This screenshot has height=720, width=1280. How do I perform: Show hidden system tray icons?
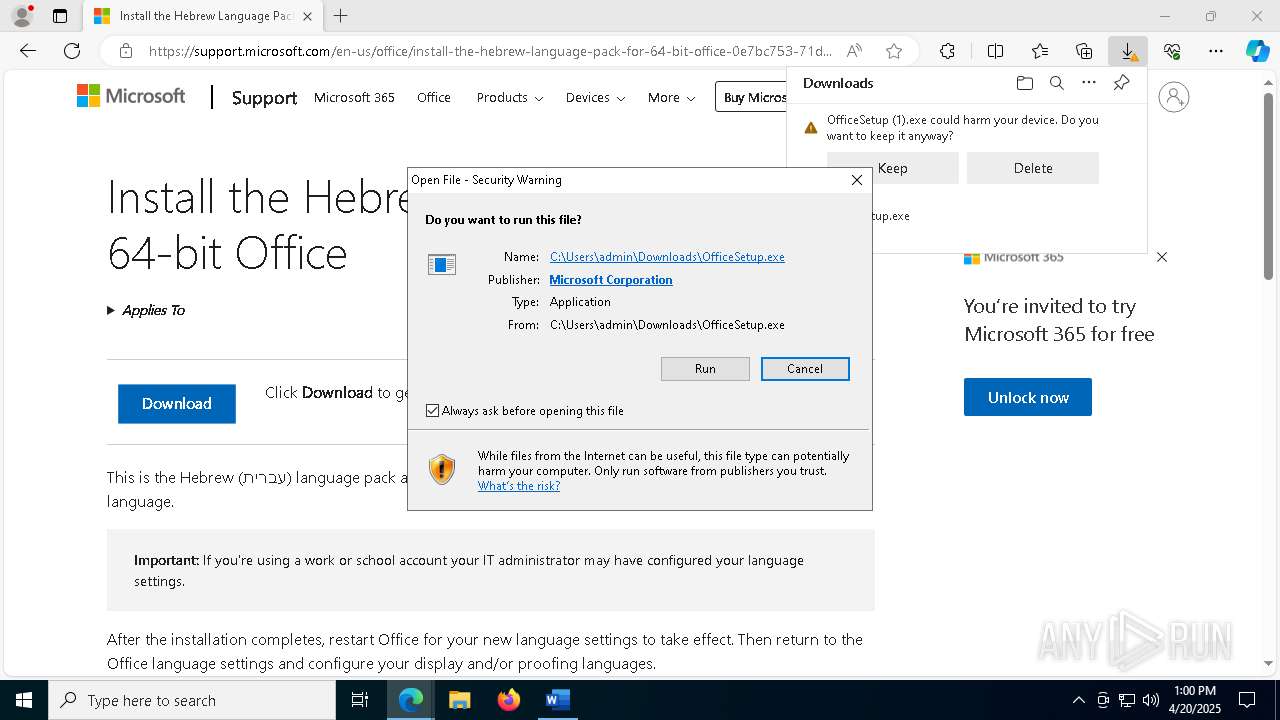pos(1078,700)
